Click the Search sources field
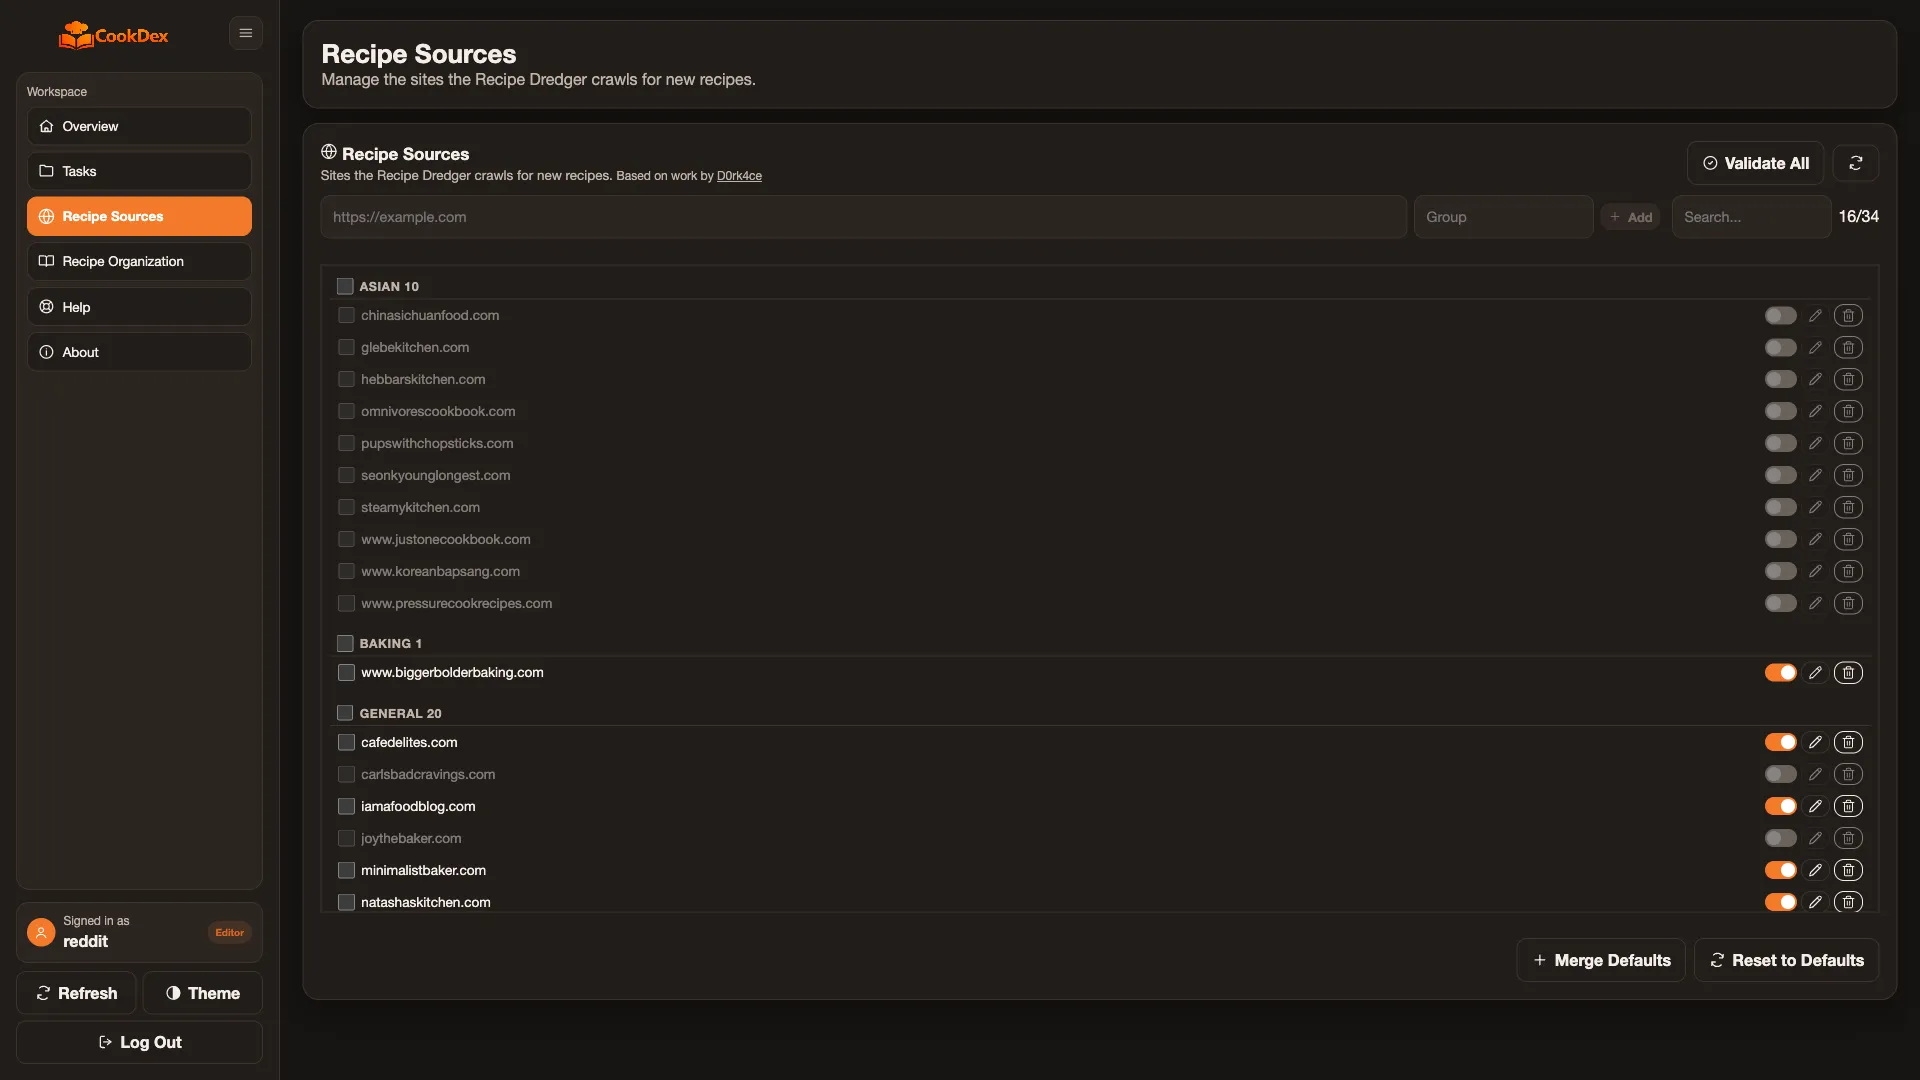This screenshot has height=1080, width=1920. pyautogui.click(x=1751, y=217)
